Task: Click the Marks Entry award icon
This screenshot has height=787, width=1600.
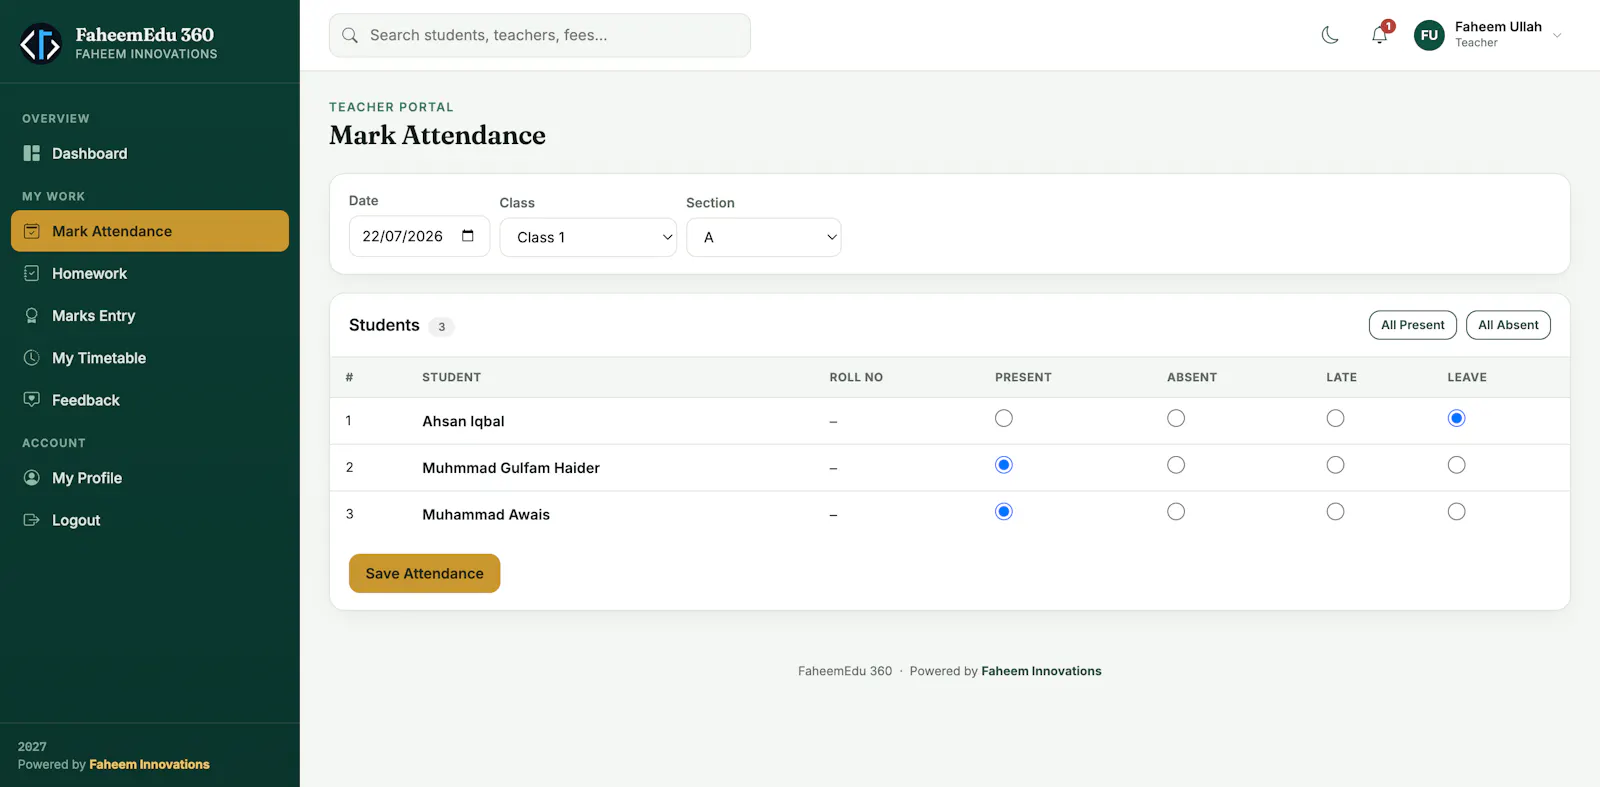Action: click(x=32, y=315)
